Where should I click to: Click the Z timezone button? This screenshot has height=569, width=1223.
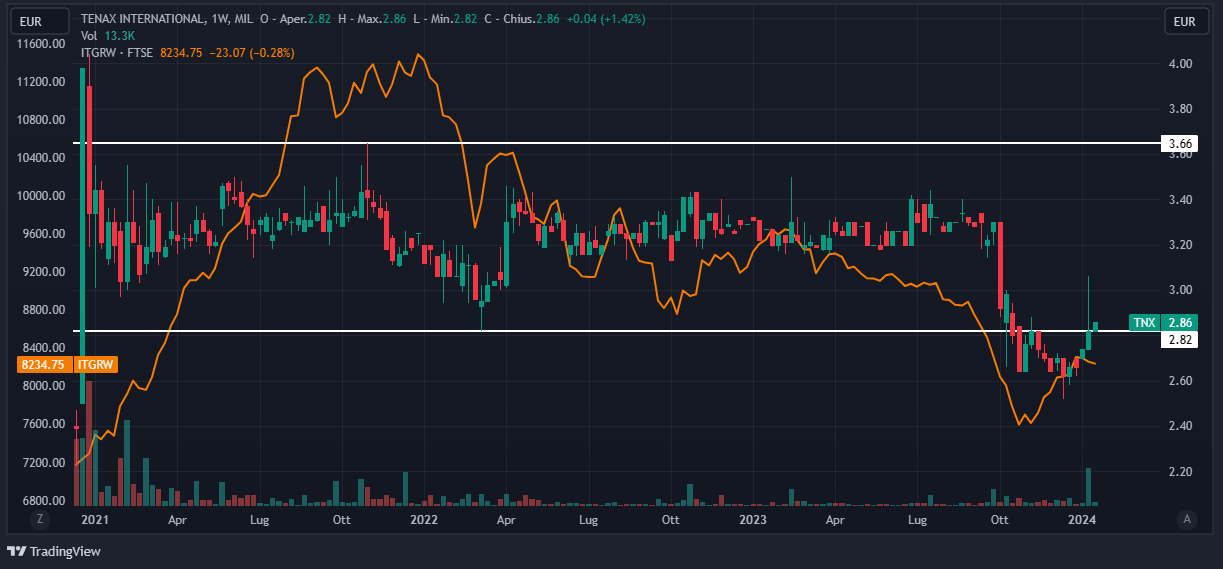click(40, 519)
